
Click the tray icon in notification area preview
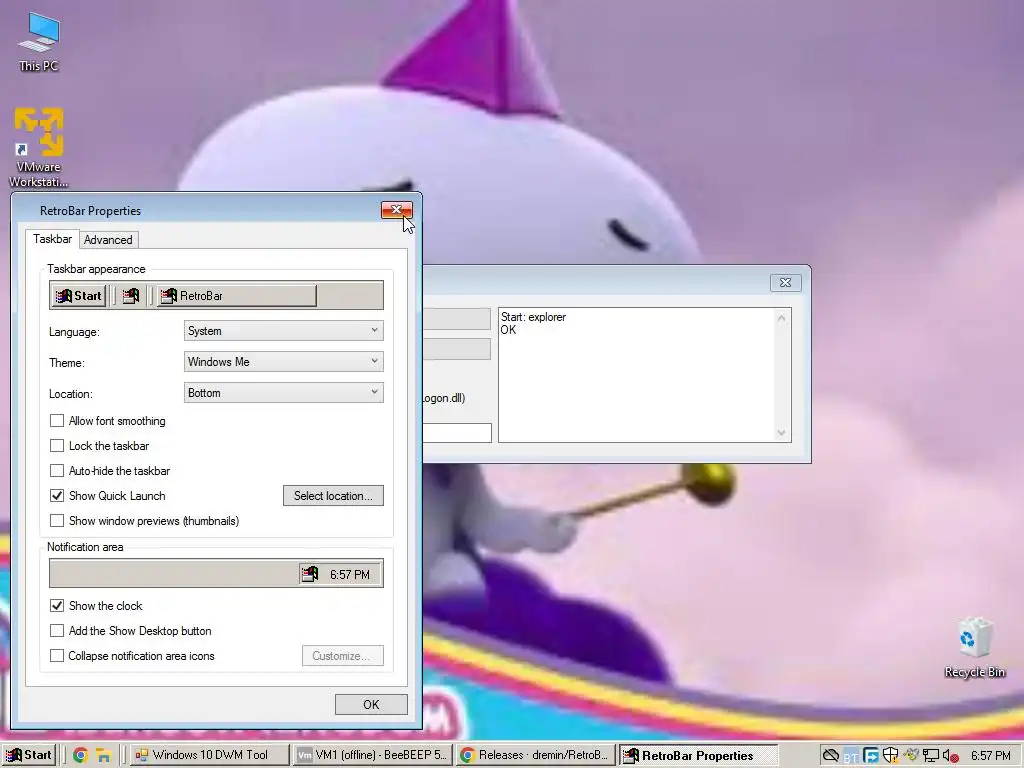click(310, 574)
